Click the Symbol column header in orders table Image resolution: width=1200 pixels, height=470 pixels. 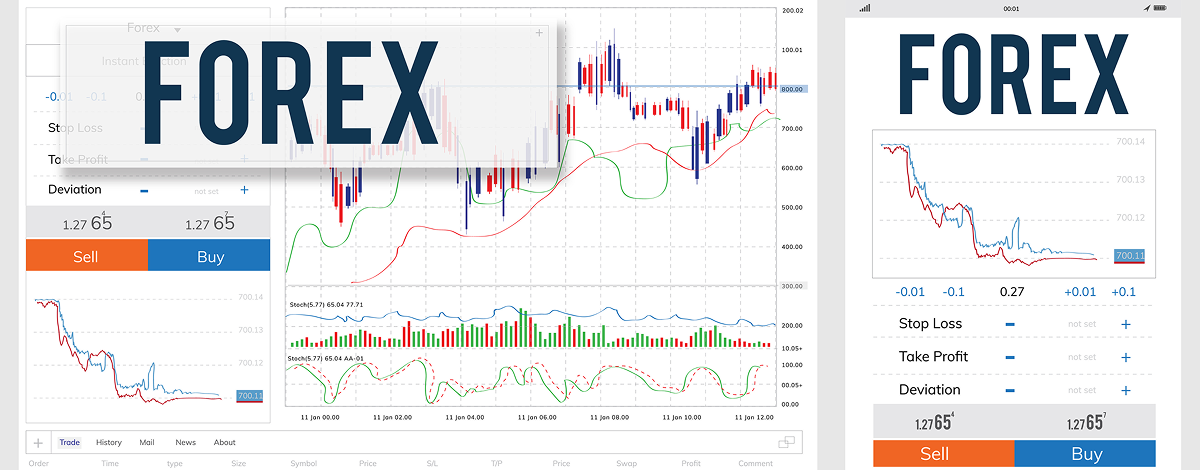click(x=303, y=463)
